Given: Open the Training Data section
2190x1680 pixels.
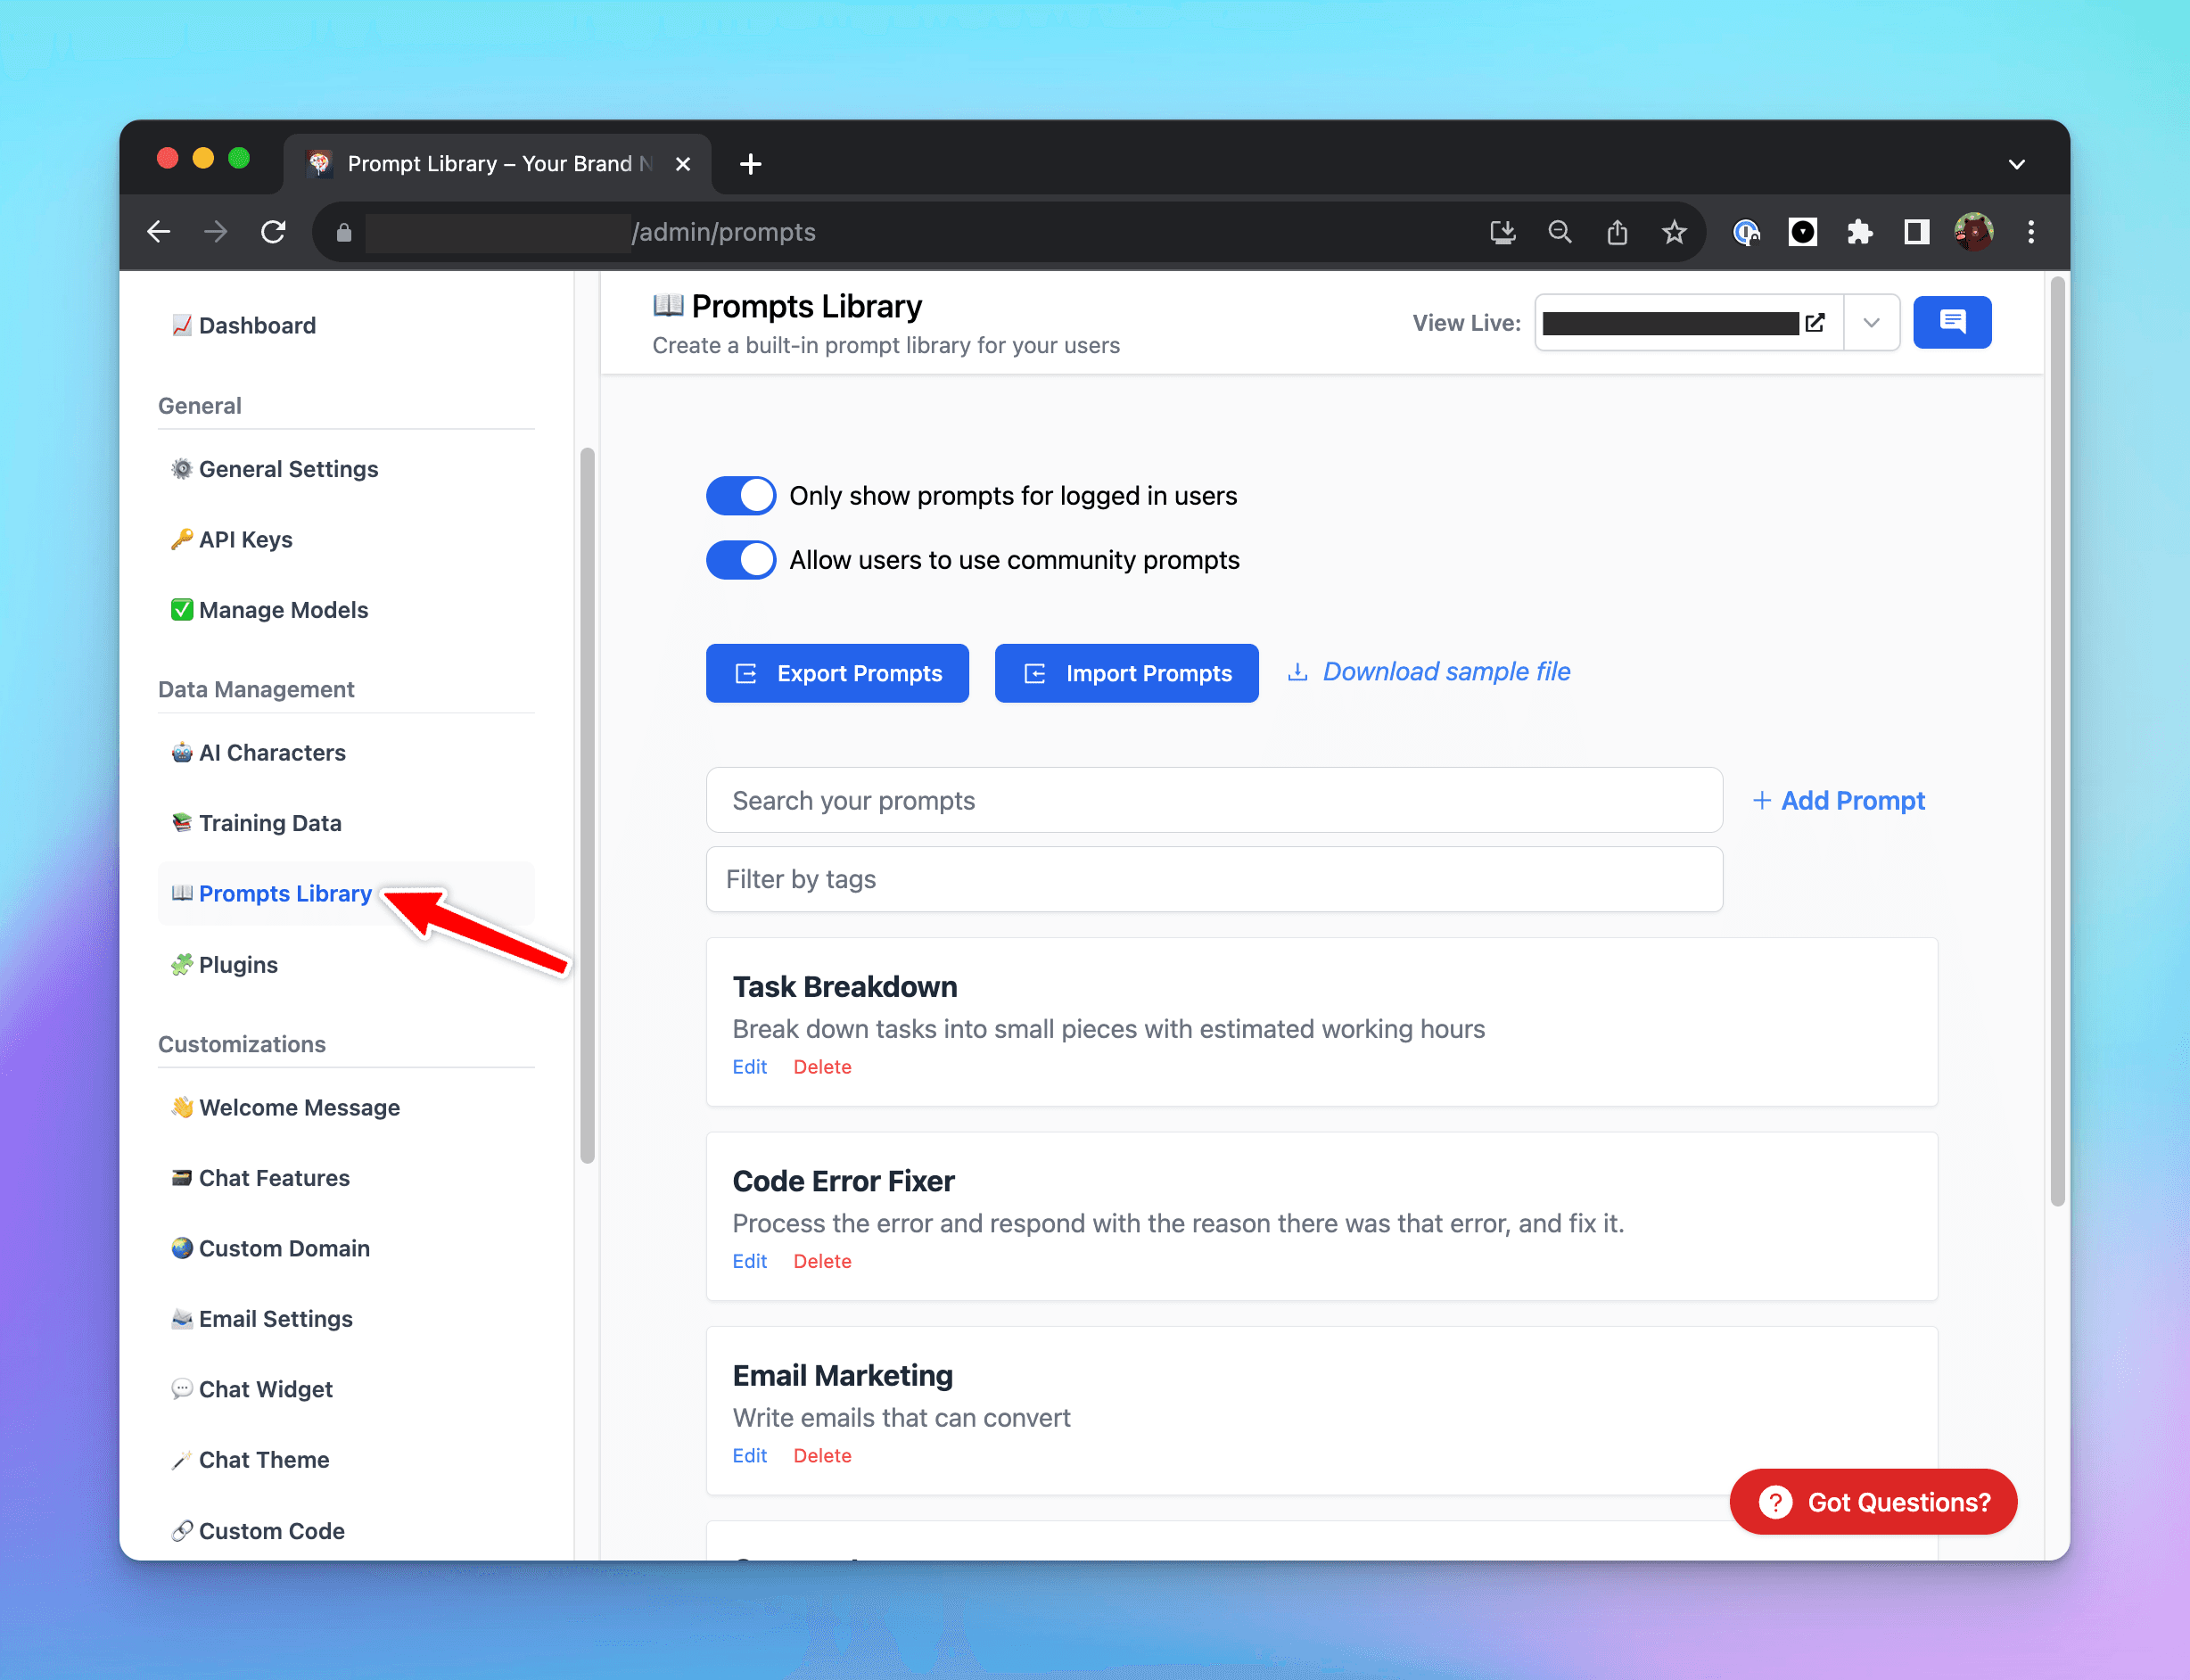Looking at the screenshot, I should coord(268,822).
